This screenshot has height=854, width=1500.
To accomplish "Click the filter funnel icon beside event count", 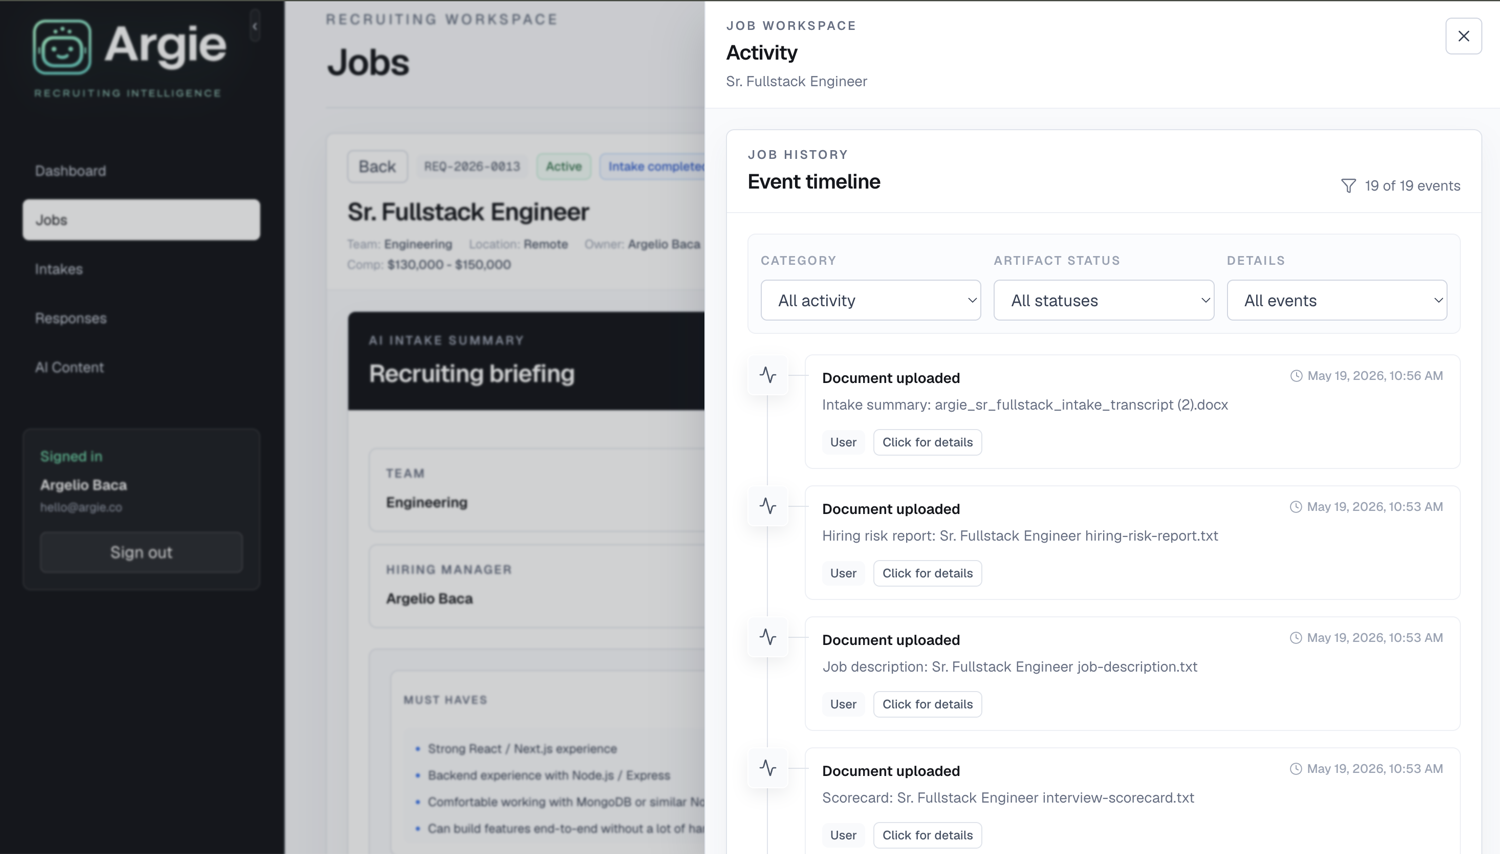I will 1348,186.
